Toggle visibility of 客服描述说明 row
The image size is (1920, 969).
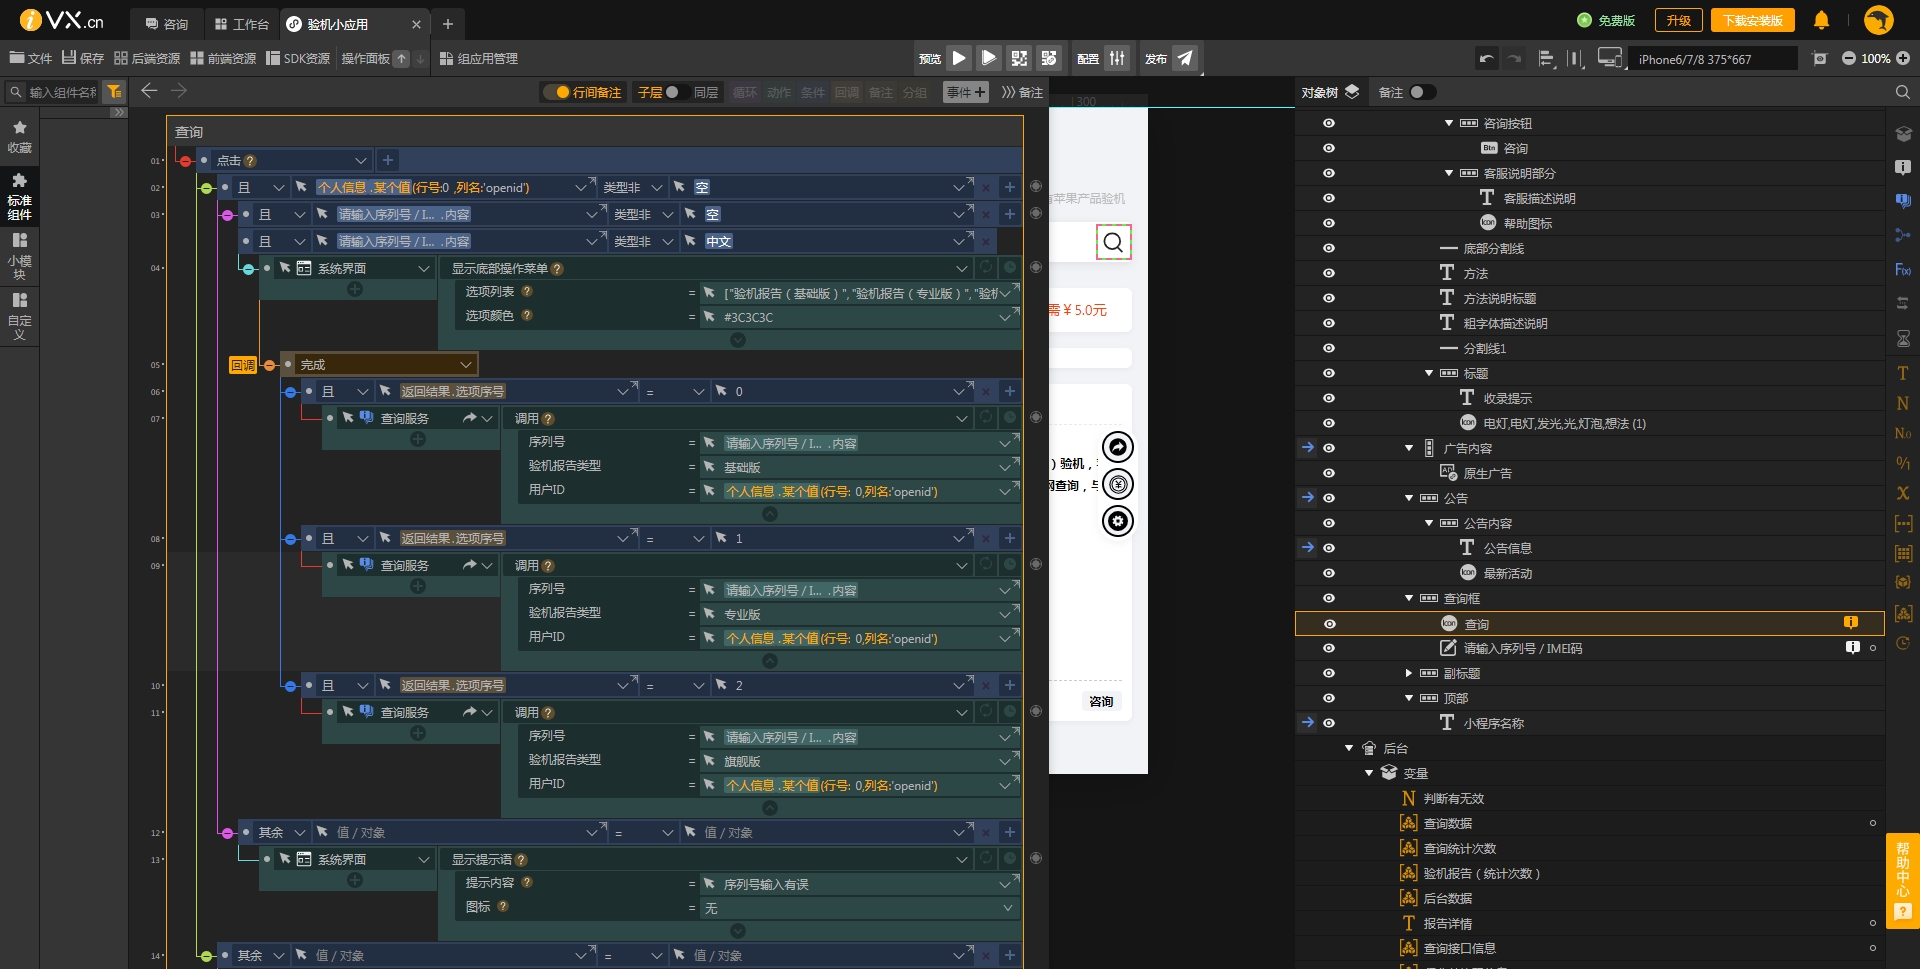1329,198
